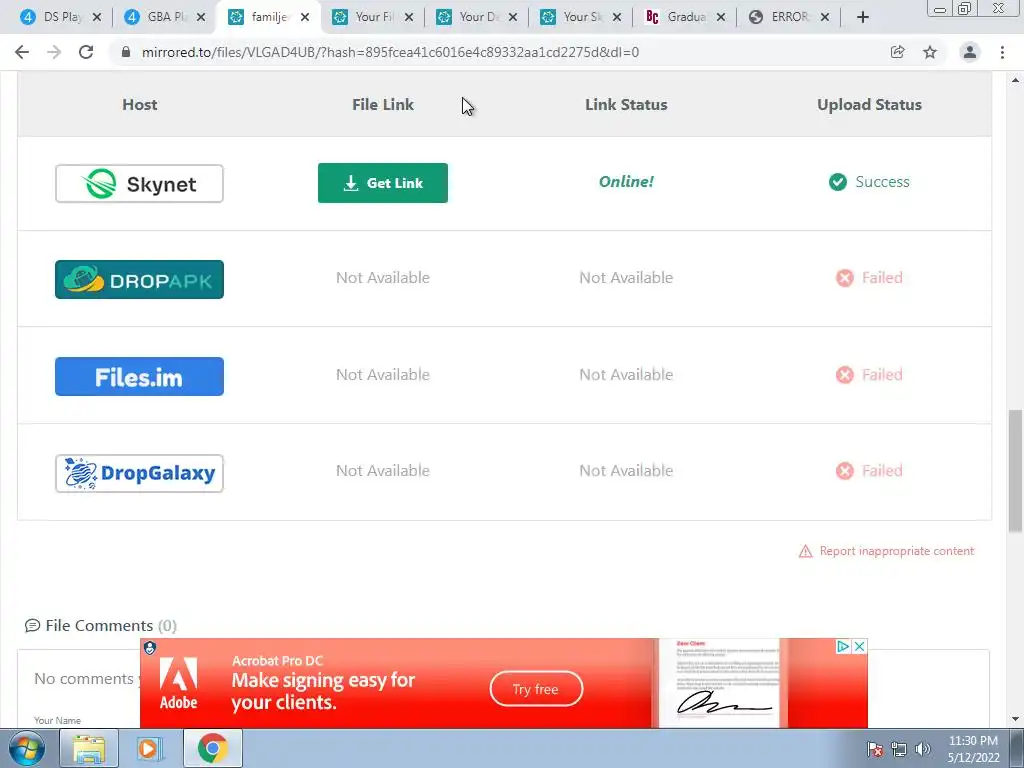The width and height of the screenshot is (1024, 768).
Task: Click the scrollbar up arrow
Action: 1015,80
